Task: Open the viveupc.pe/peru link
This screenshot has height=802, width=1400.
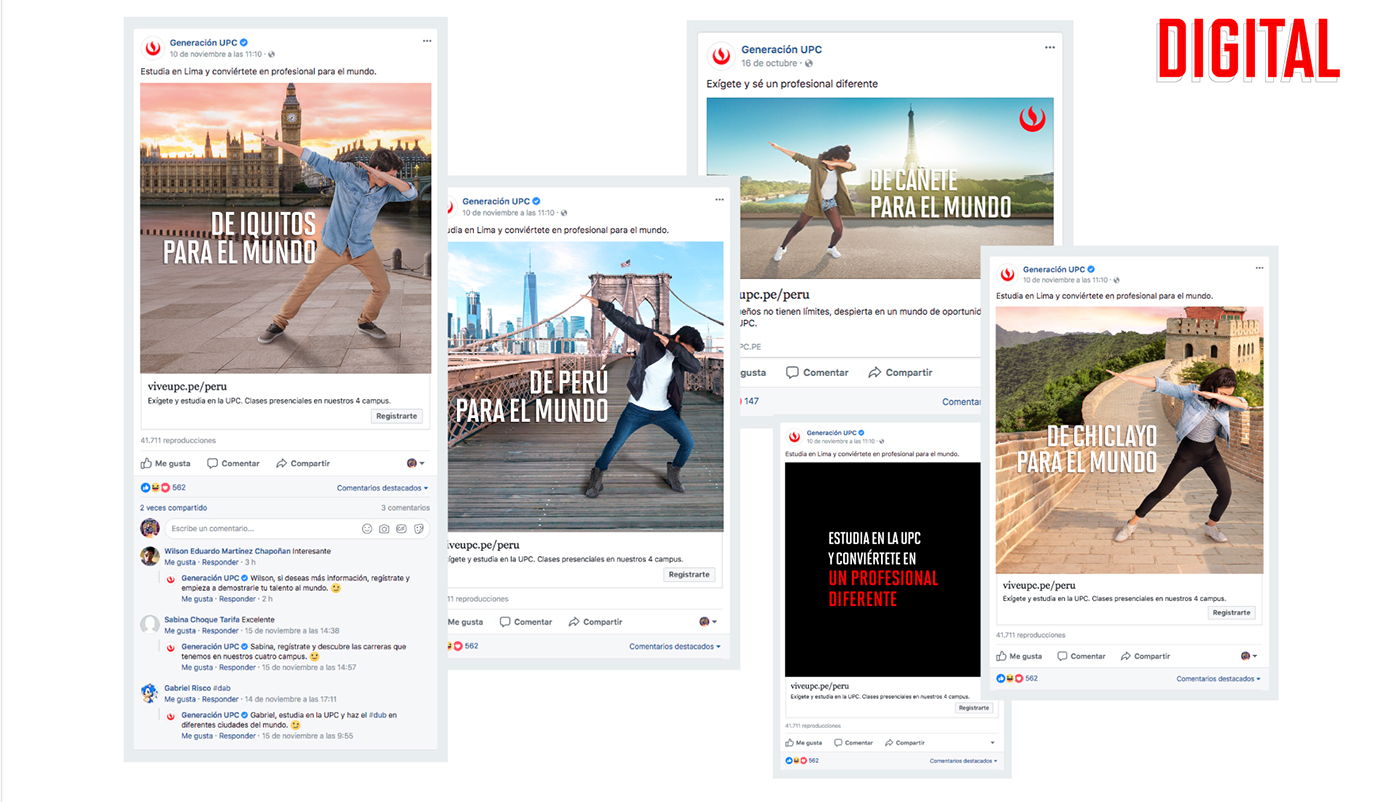Action: pyautogui.click(x=186, y=388)
